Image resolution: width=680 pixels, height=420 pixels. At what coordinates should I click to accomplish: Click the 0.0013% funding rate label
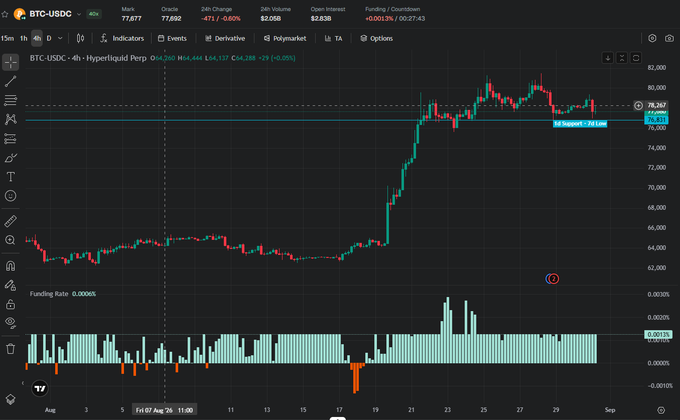(658, 335)
